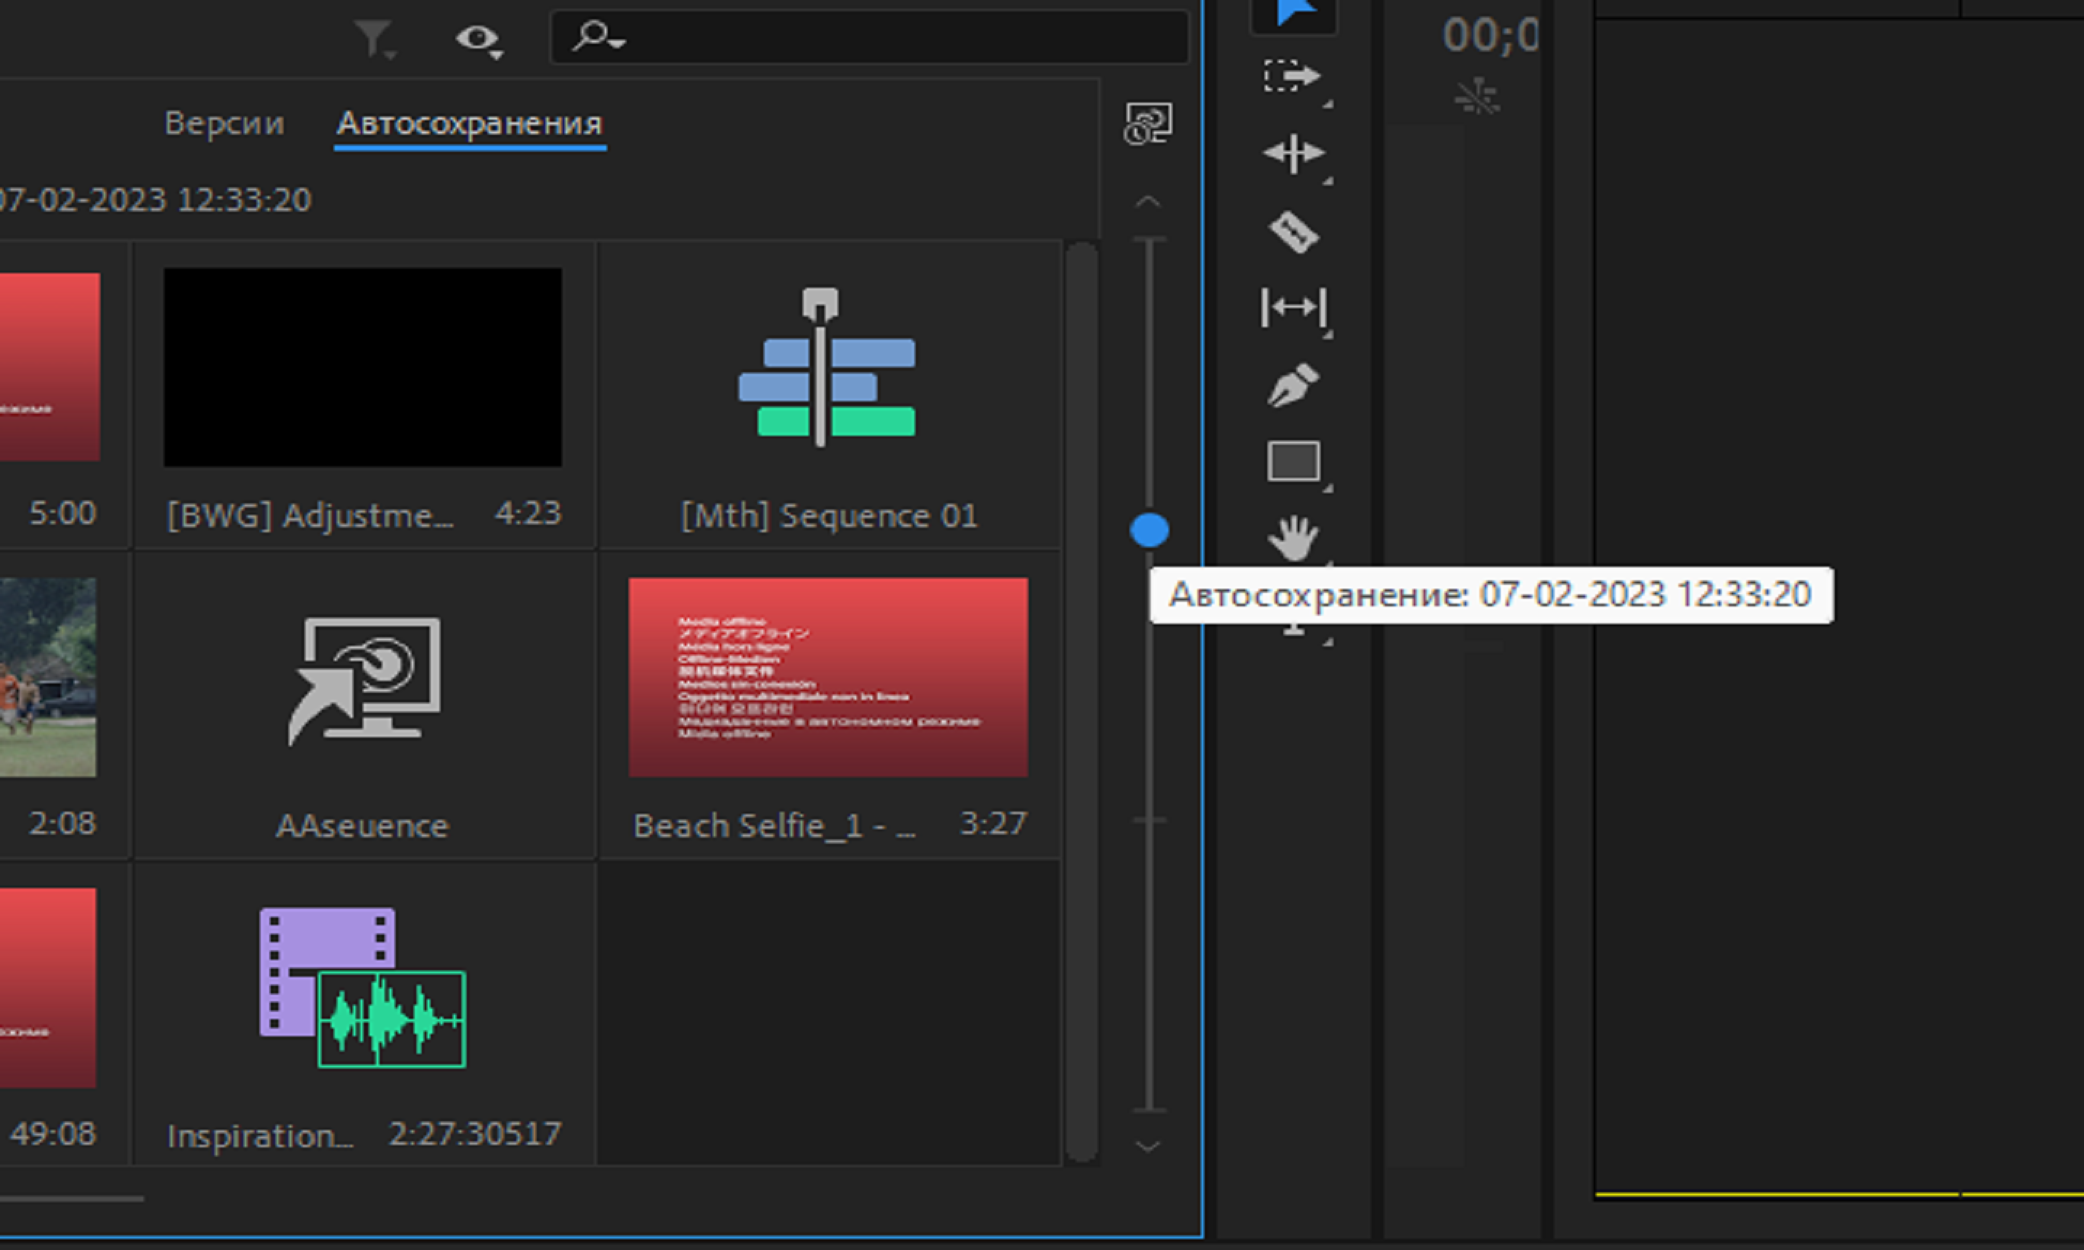Screen dimensions: 2084x1250
Task: Open the filter funnel options
Action: click(x=375, y=39)
